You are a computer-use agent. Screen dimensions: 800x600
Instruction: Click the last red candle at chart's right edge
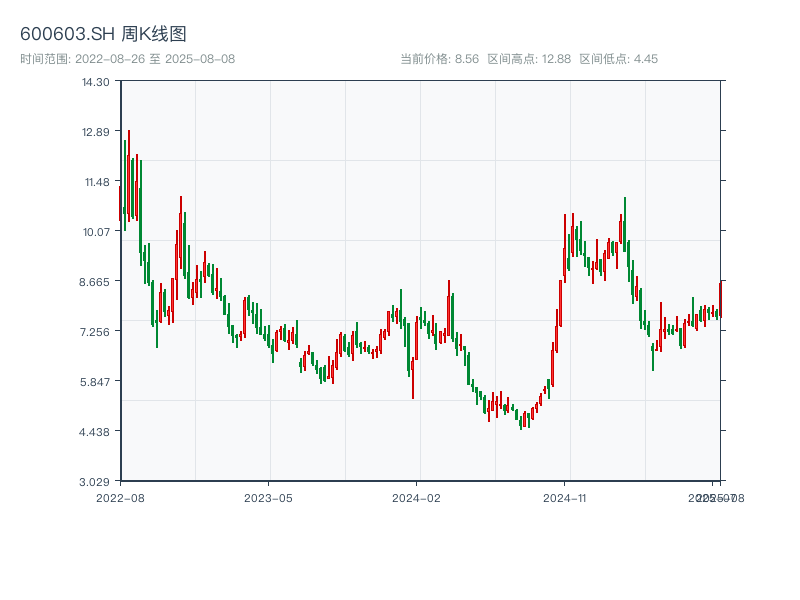coord(720,299)
